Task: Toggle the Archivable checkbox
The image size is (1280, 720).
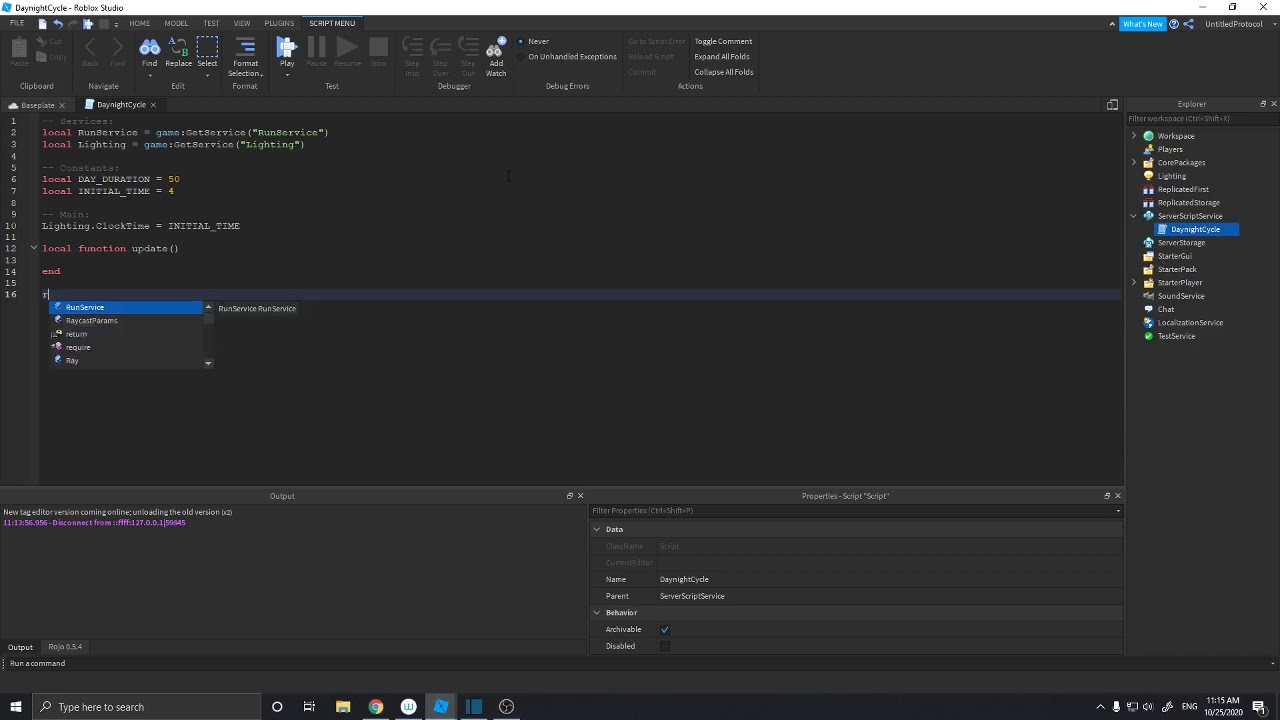Action: click(x=664, y=629)
